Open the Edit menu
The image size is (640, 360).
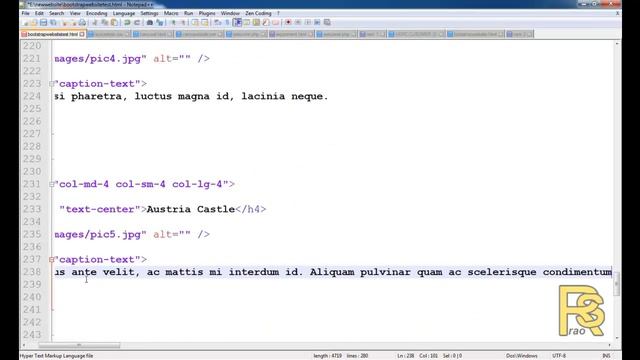click(x=39, y=13)
